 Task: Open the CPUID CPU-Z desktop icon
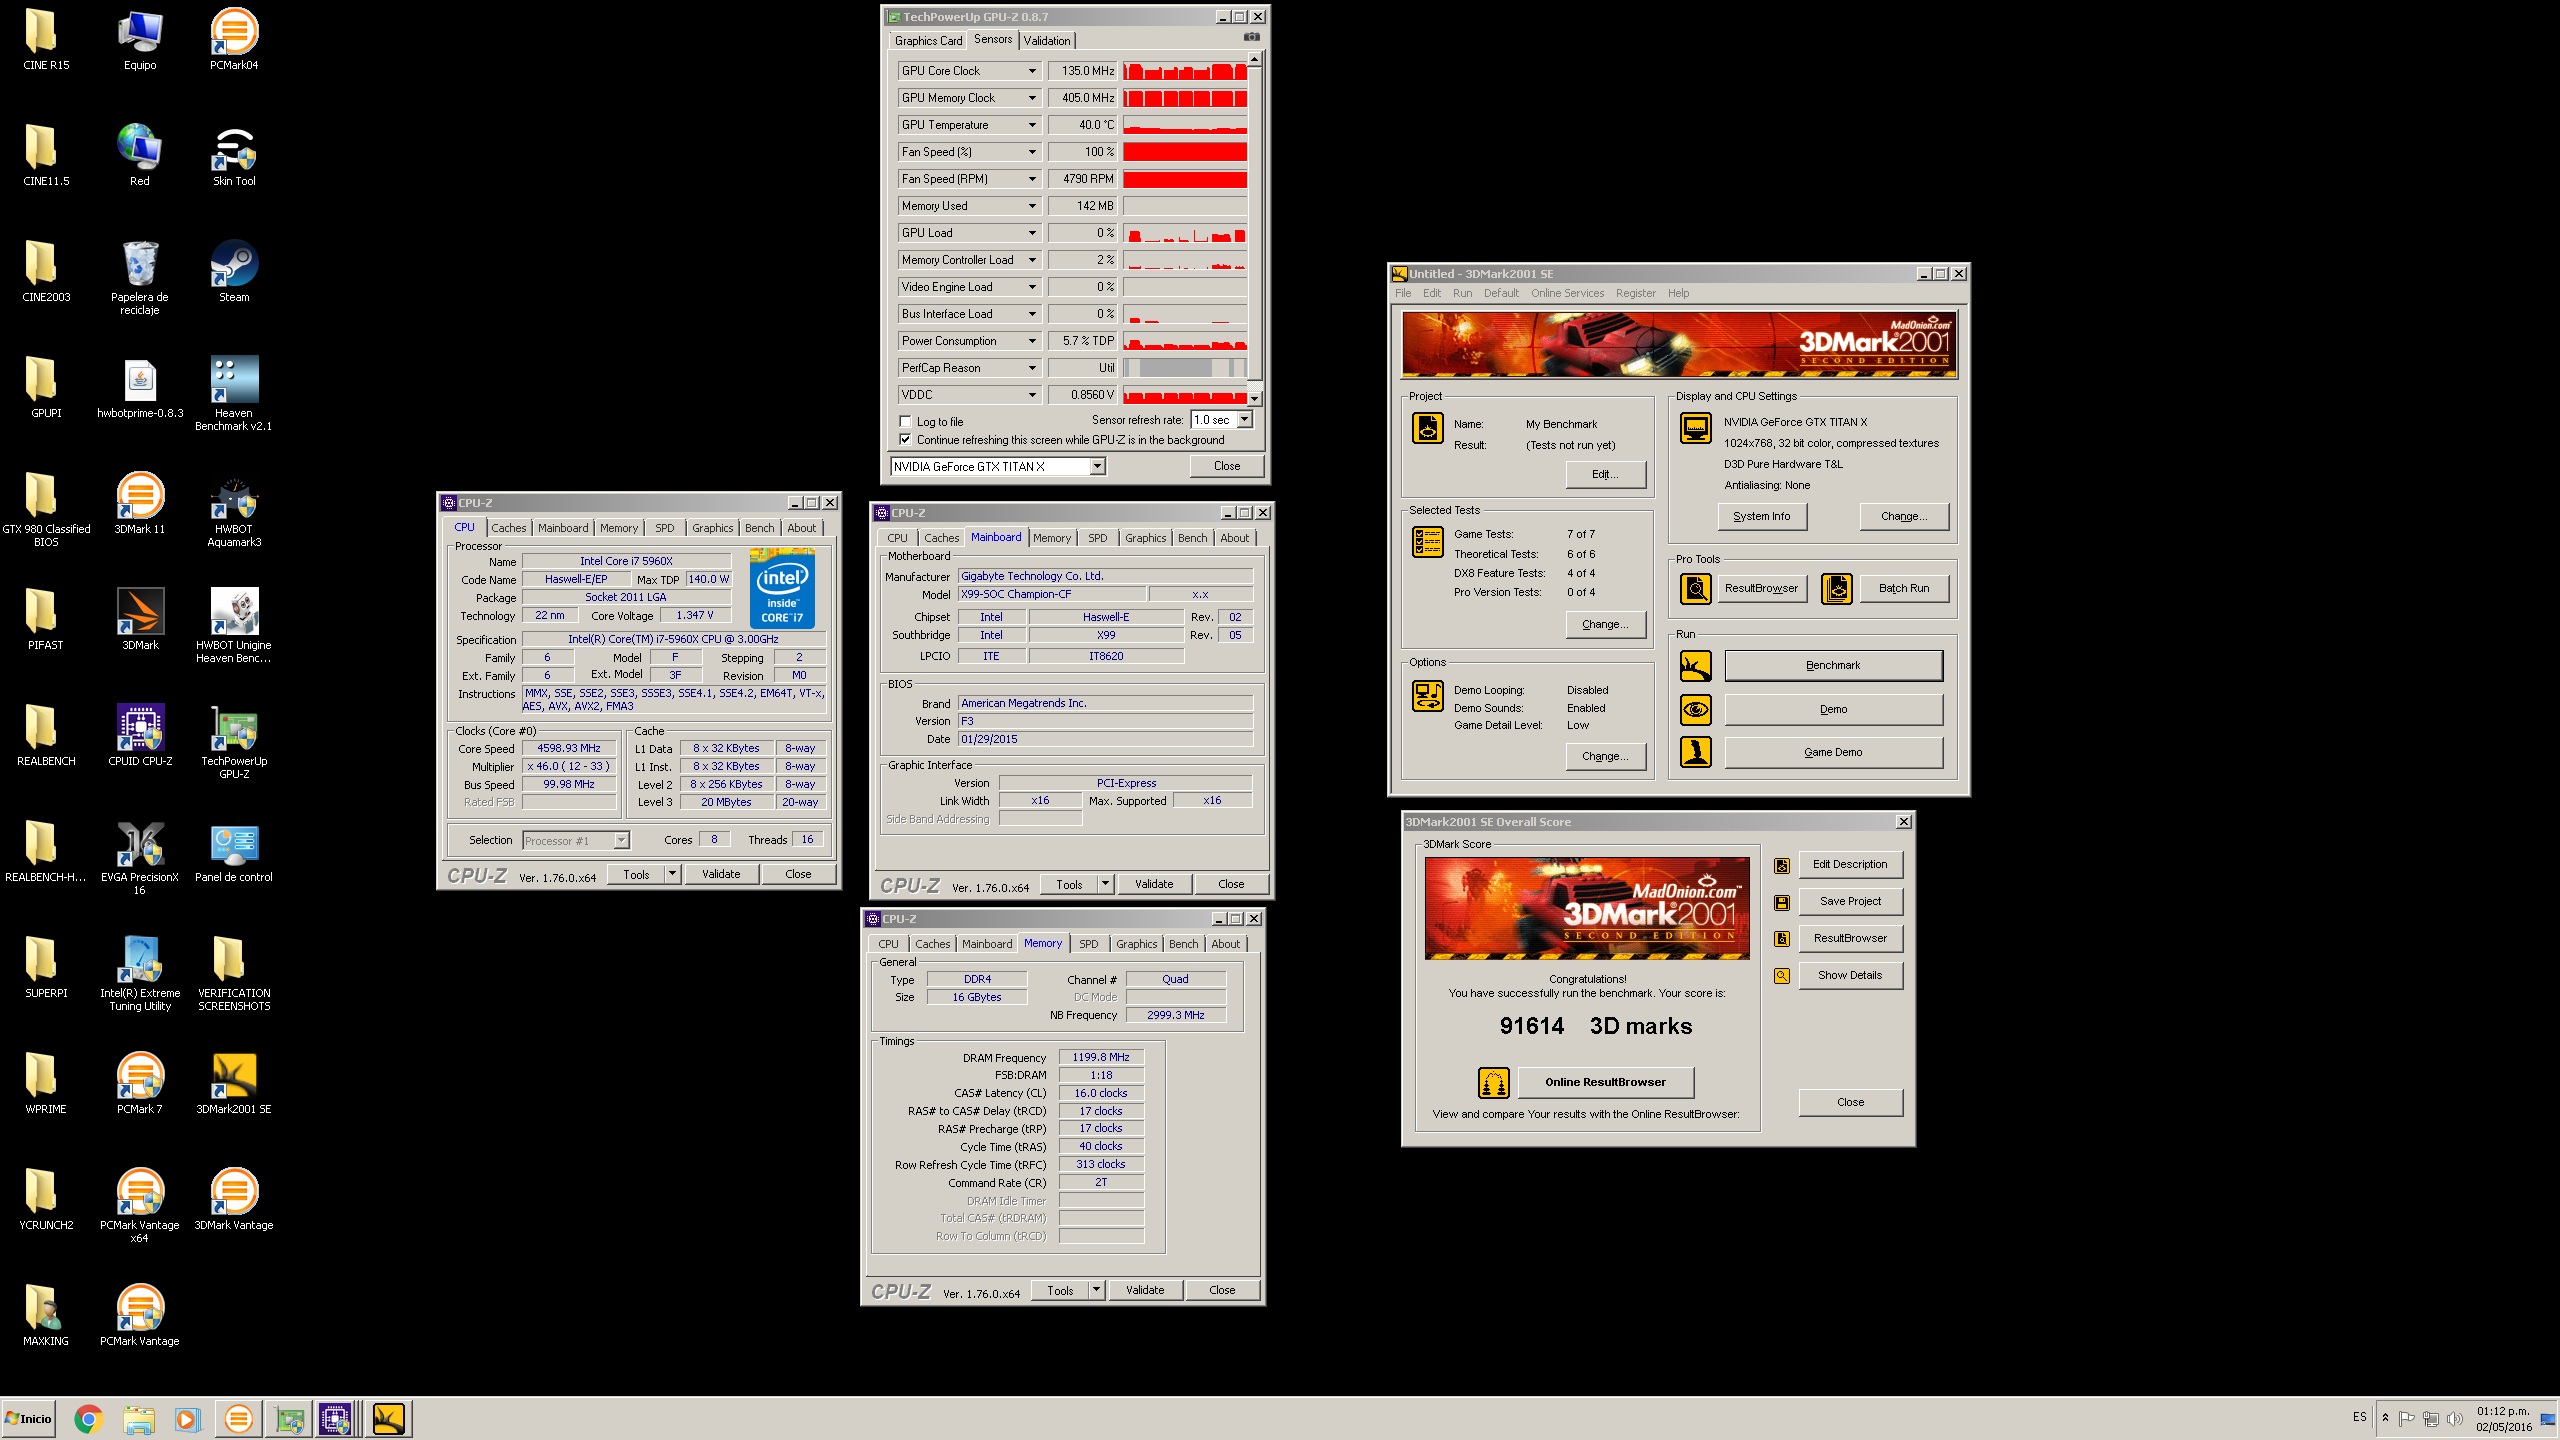pyautogui.click(x=140, y=735)
